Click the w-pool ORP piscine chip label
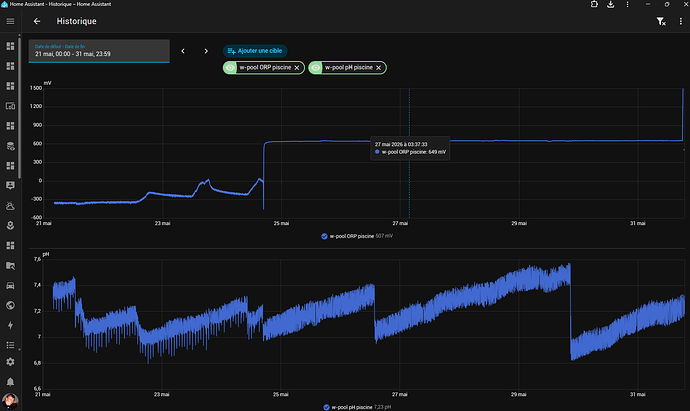The width and height of the screenshot is (690, 411). tap(265, 67)
